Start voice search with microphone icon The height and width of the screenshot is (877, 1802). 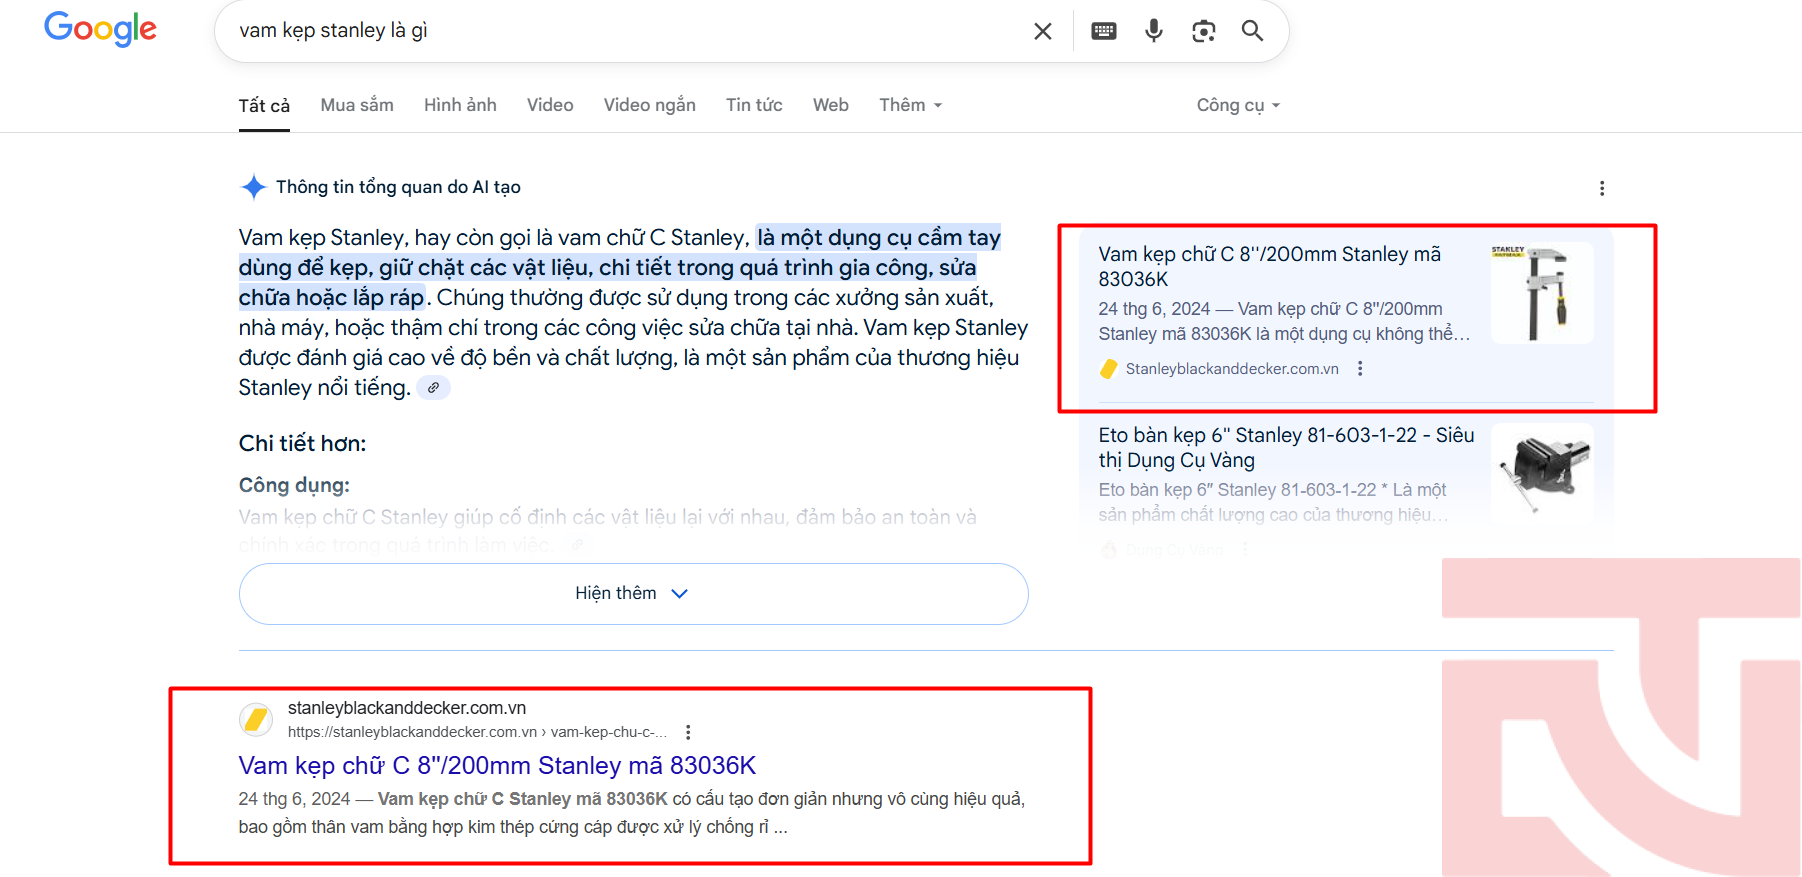1154,31
